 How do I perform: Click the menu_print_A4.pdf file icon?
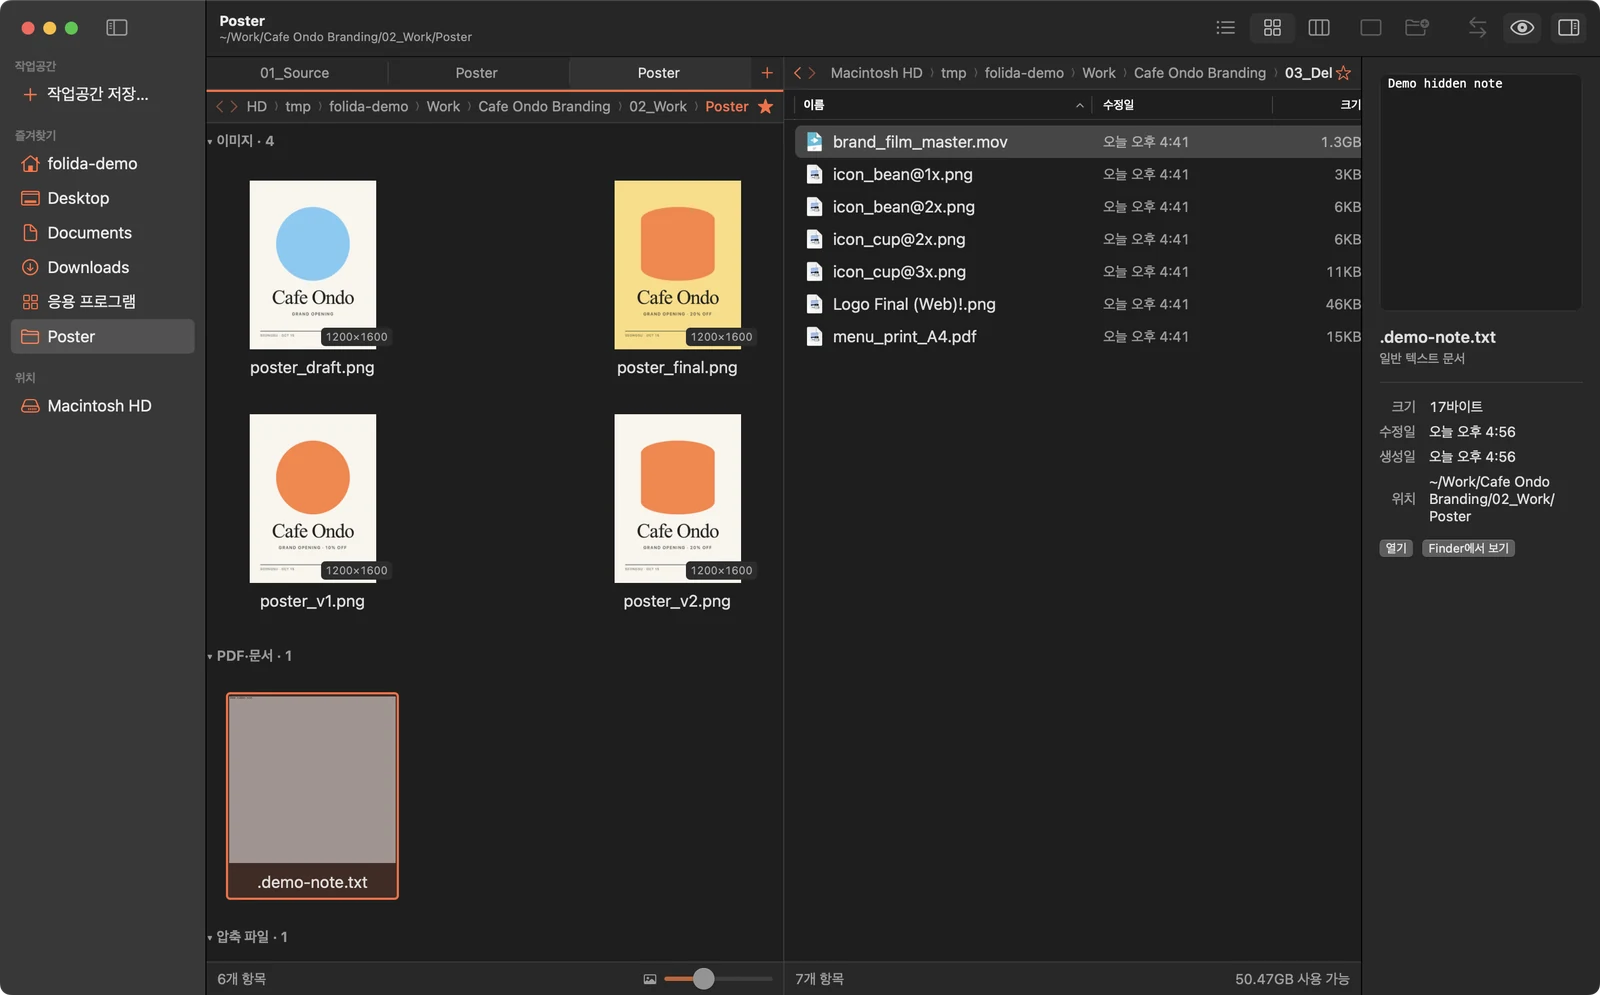815,337
